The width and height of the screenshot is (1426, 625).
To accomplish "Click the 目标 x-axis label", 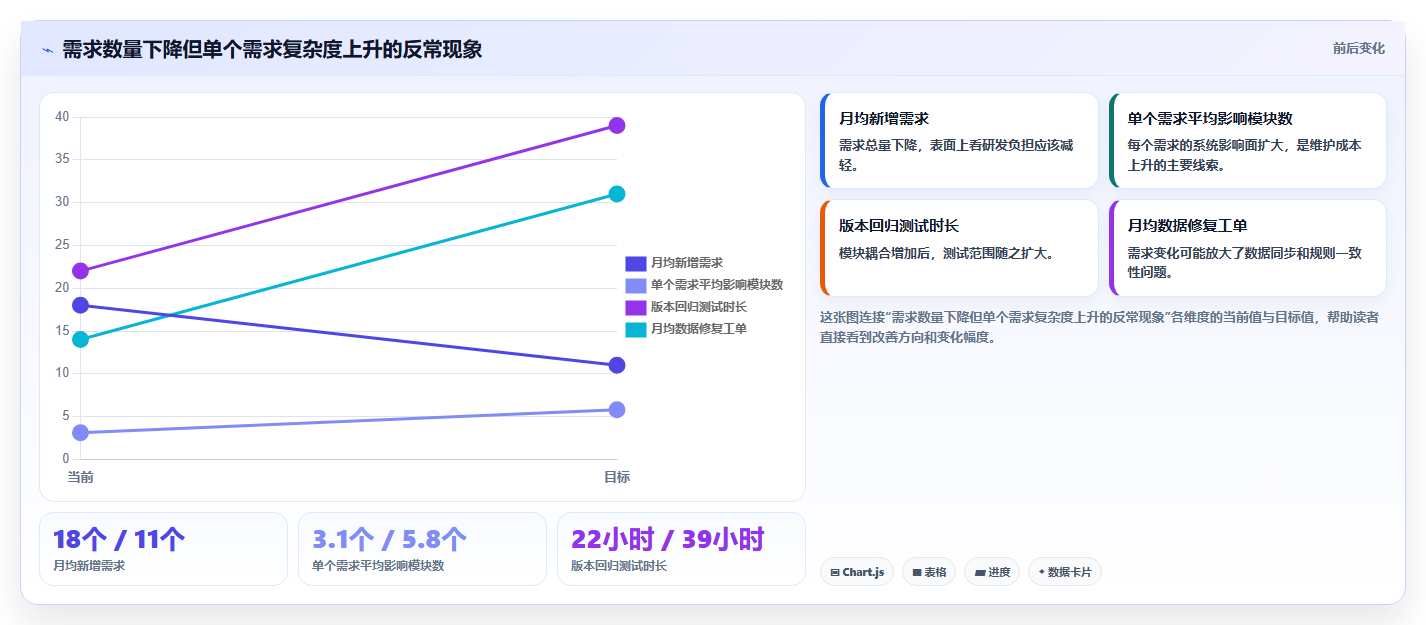I will (617, 477).
